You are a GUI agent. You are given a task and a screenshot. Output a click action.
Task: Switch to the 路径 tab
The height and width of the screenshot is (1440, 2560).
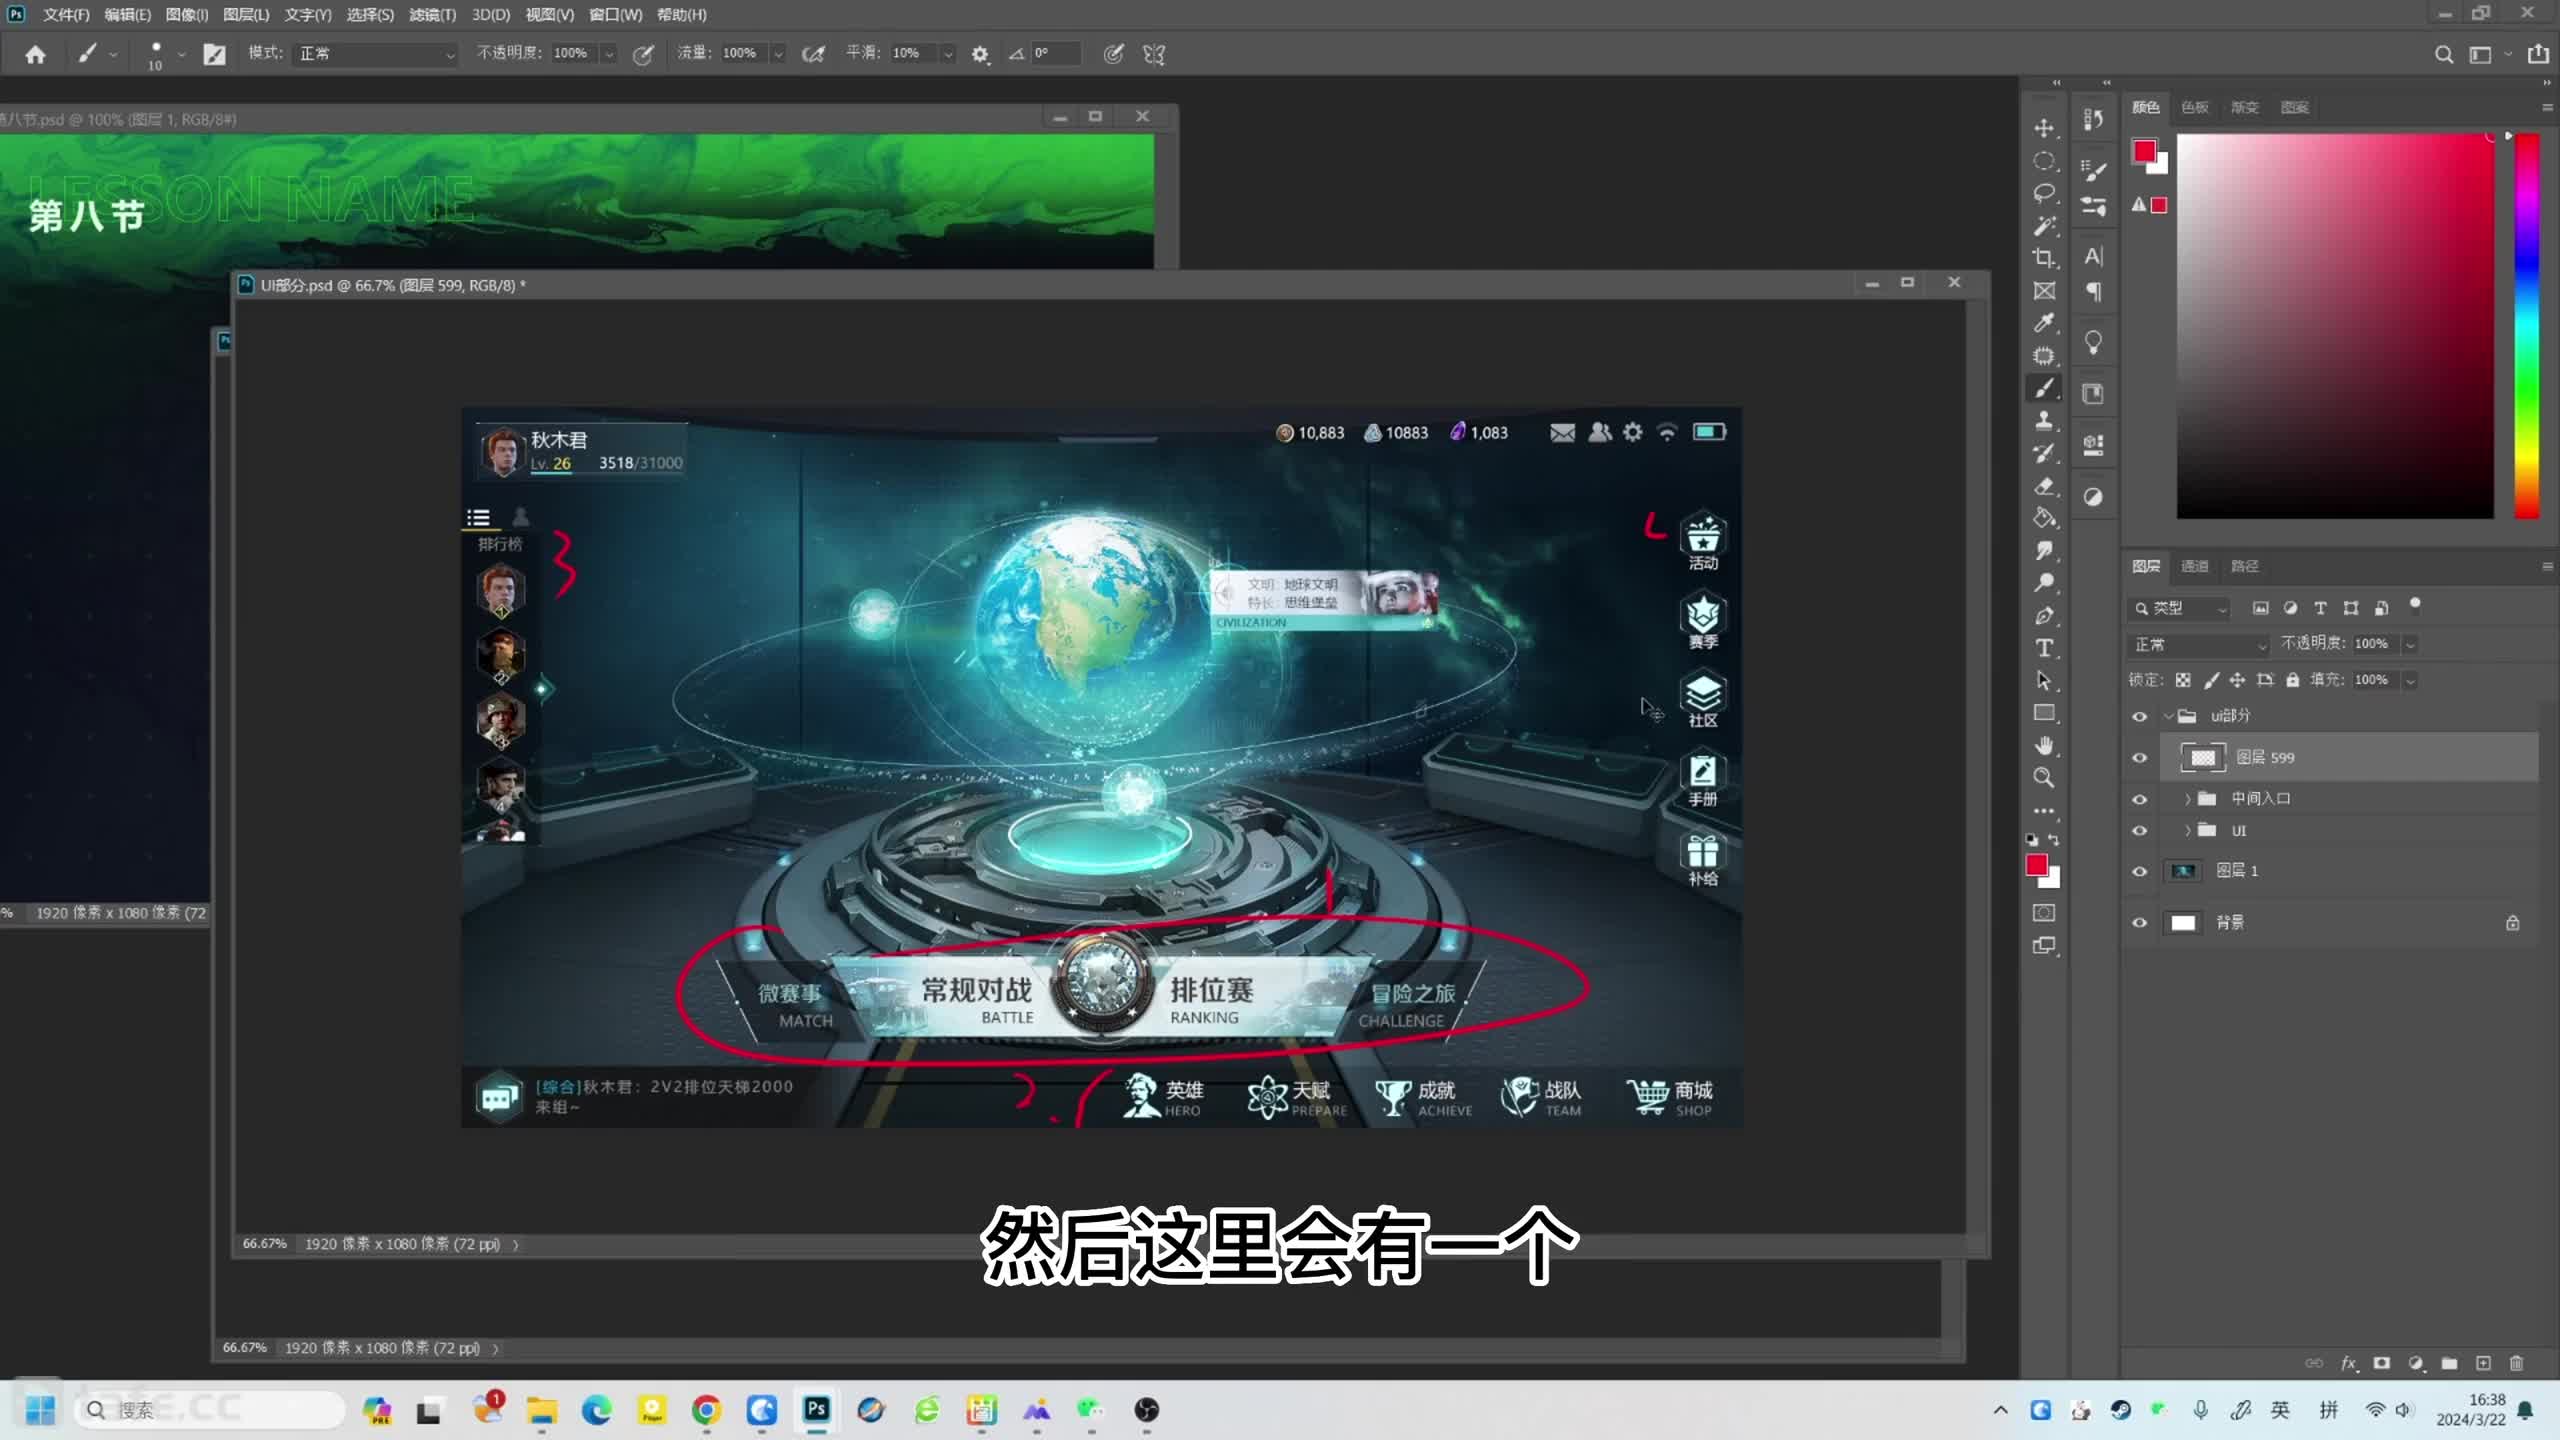2244,567
